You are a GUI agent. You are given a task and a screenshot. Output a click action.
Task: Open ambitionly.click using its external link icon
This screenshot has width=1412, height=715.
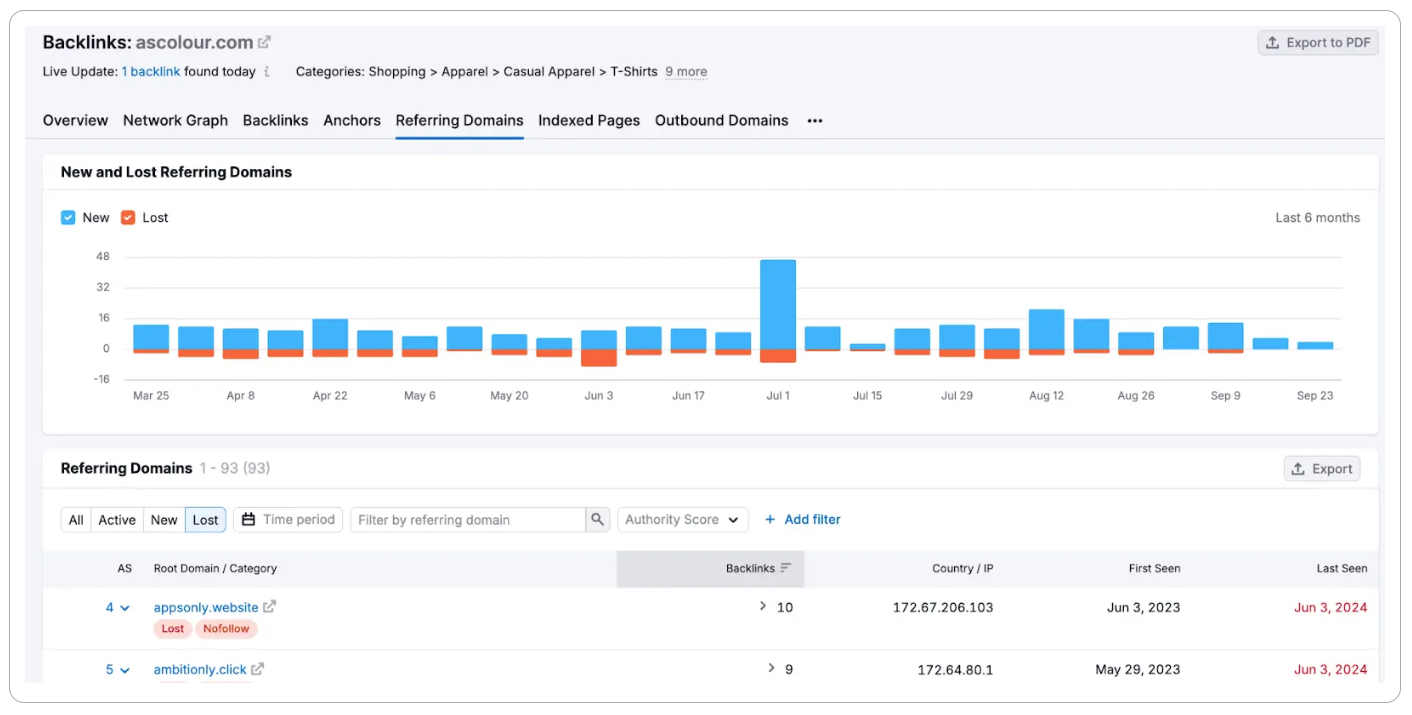coord(258,669)
